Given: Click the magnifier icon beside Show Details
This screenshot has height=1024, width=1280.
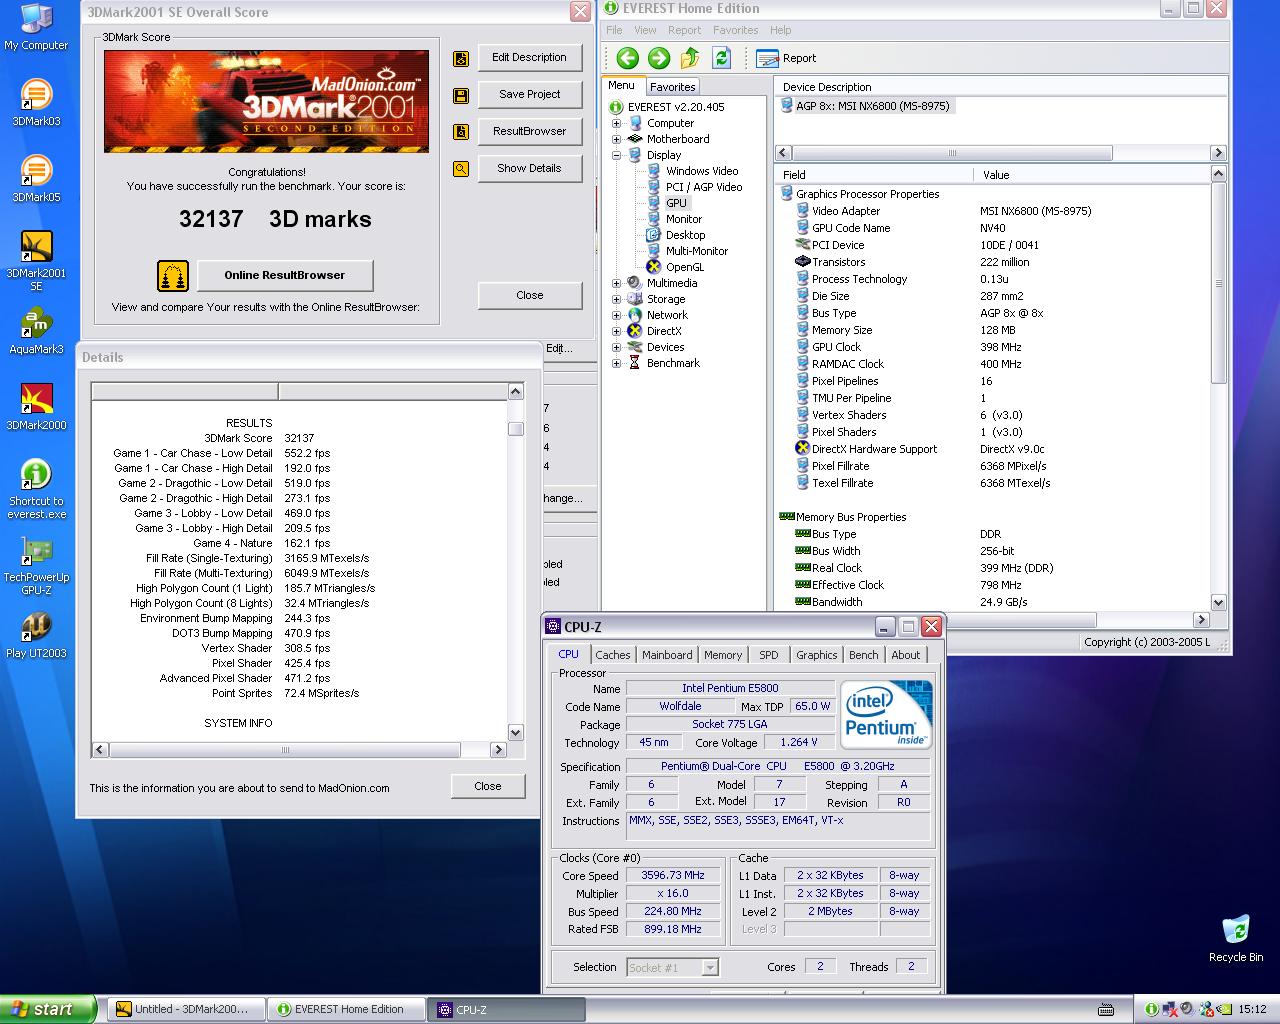Looking at the screenshot, I should (x=461, y=169).
